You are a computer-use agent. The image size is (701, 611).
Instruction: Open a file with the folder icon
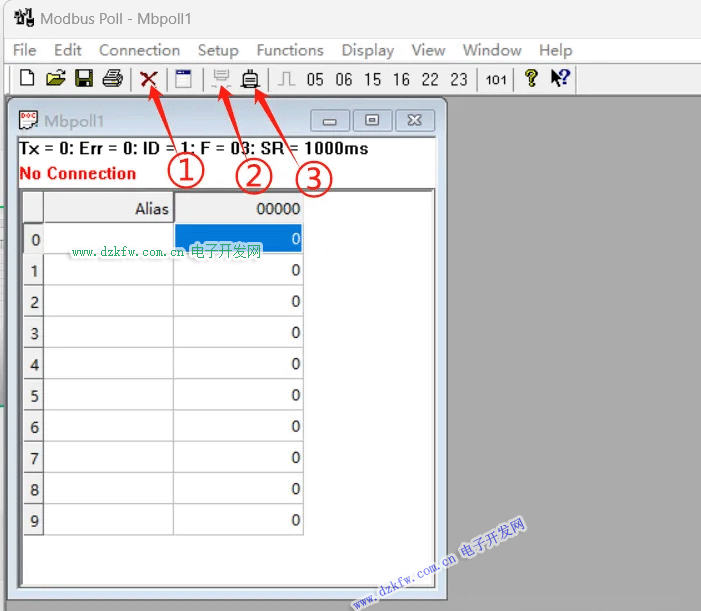56,78
